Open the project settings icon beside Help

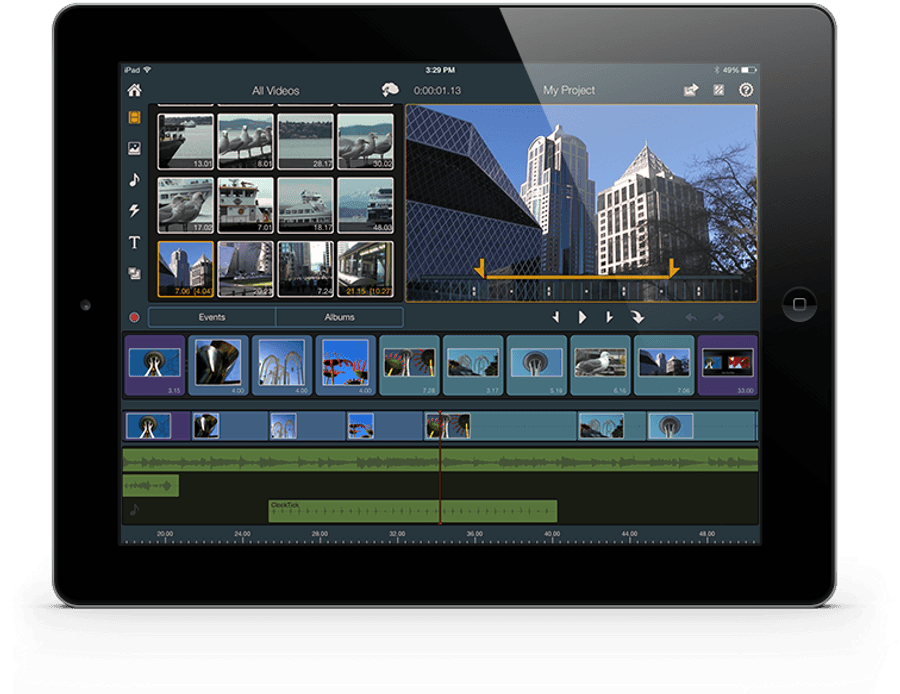point(718,90)
